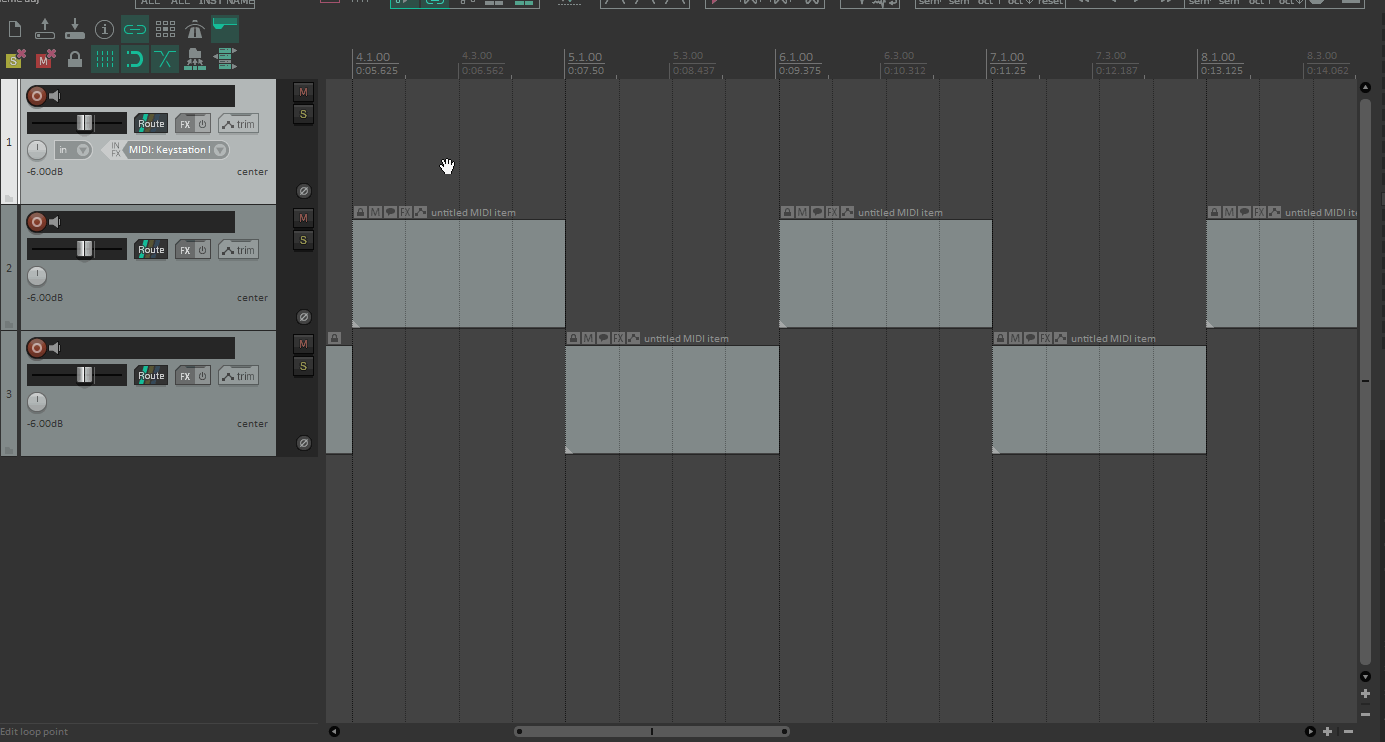The height and width of the screenshot is (742, 1385).
Task: Open Project Settings via info icon
Action: pos(104,29)
